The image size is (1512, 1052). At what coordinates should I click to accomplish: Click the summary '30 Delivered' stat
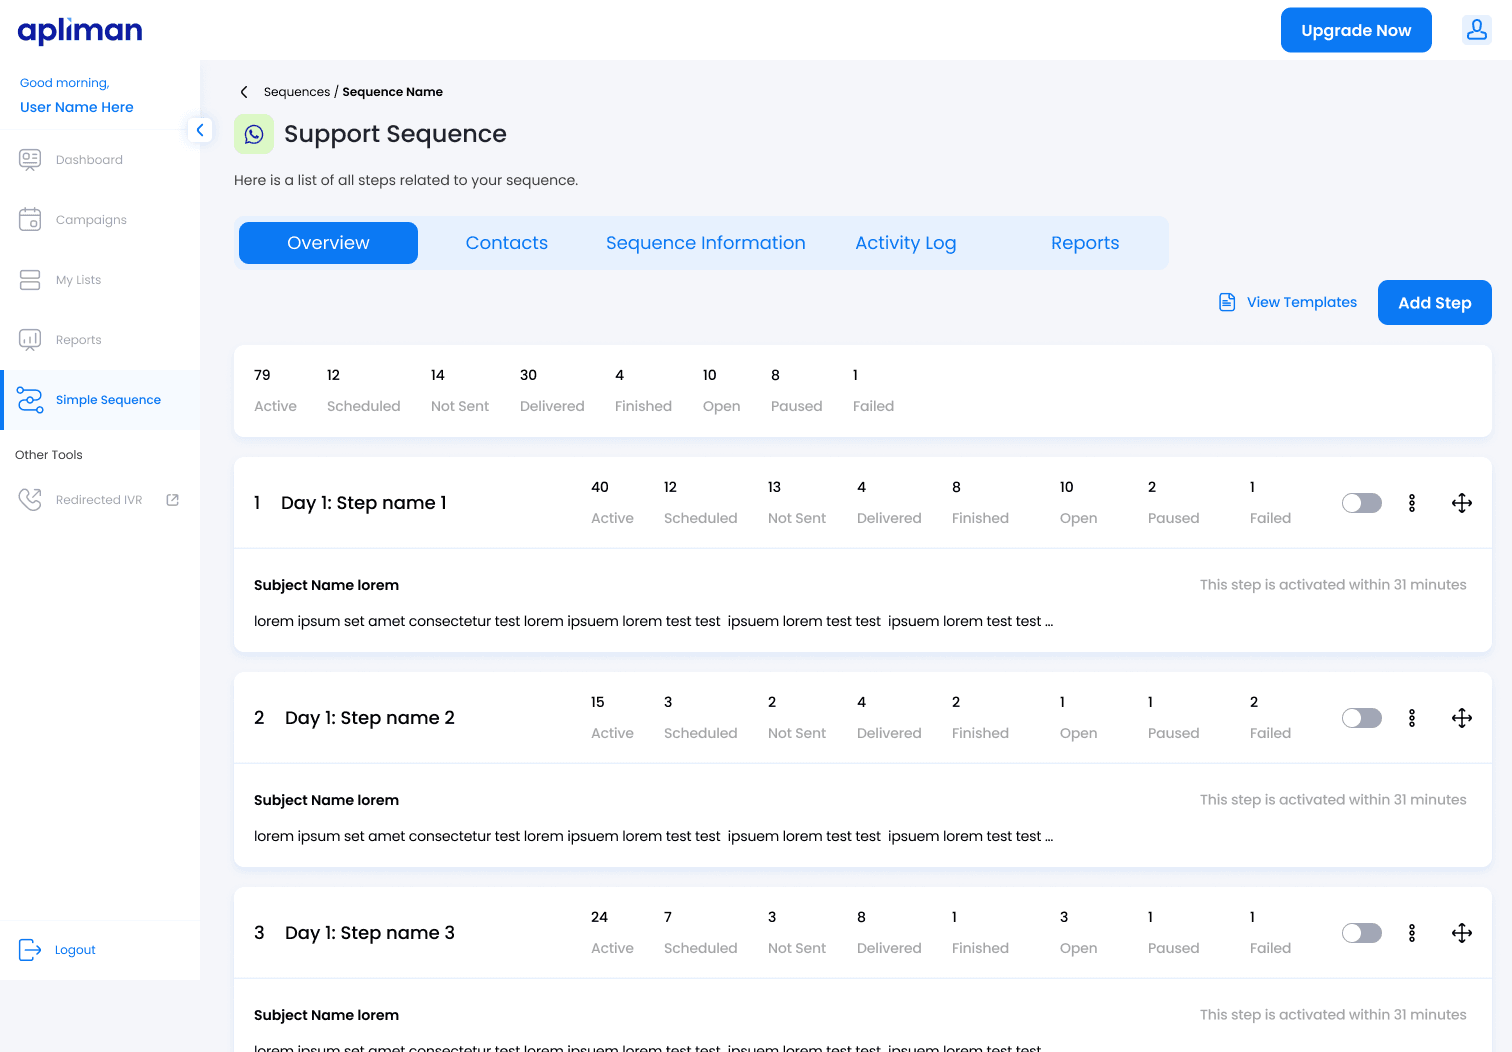click(x=552, y=391)
